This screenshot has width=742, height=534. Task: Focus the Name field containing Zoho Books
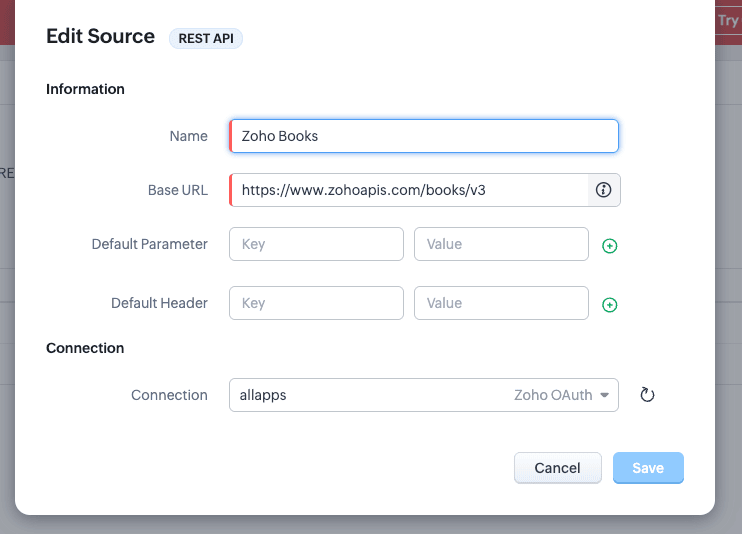coord(424,136)
